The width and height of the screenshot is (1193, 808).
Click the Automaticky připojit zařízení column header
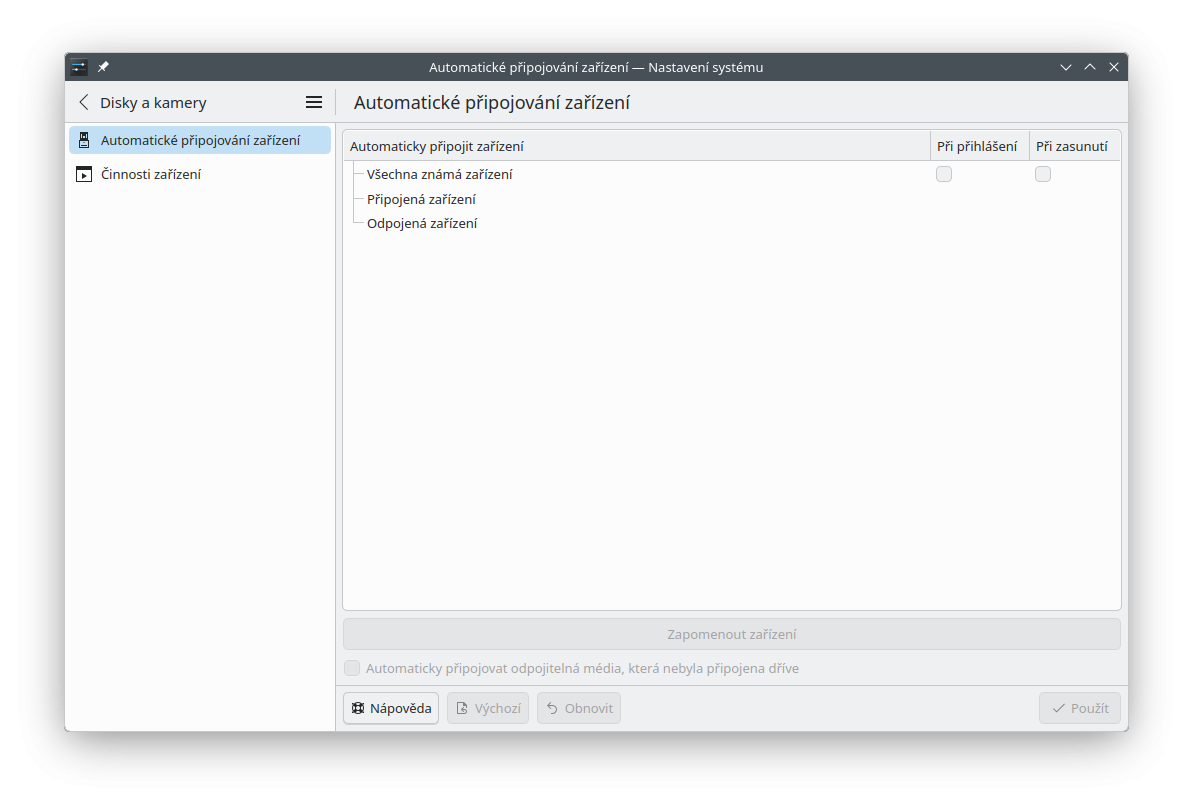[636, 146]
